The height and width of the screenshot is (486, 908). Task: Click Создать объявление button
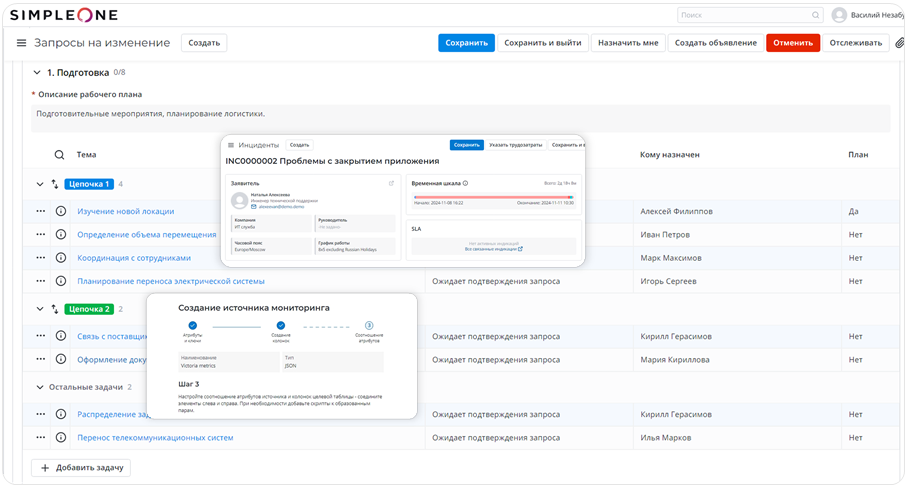coord(716,43)
